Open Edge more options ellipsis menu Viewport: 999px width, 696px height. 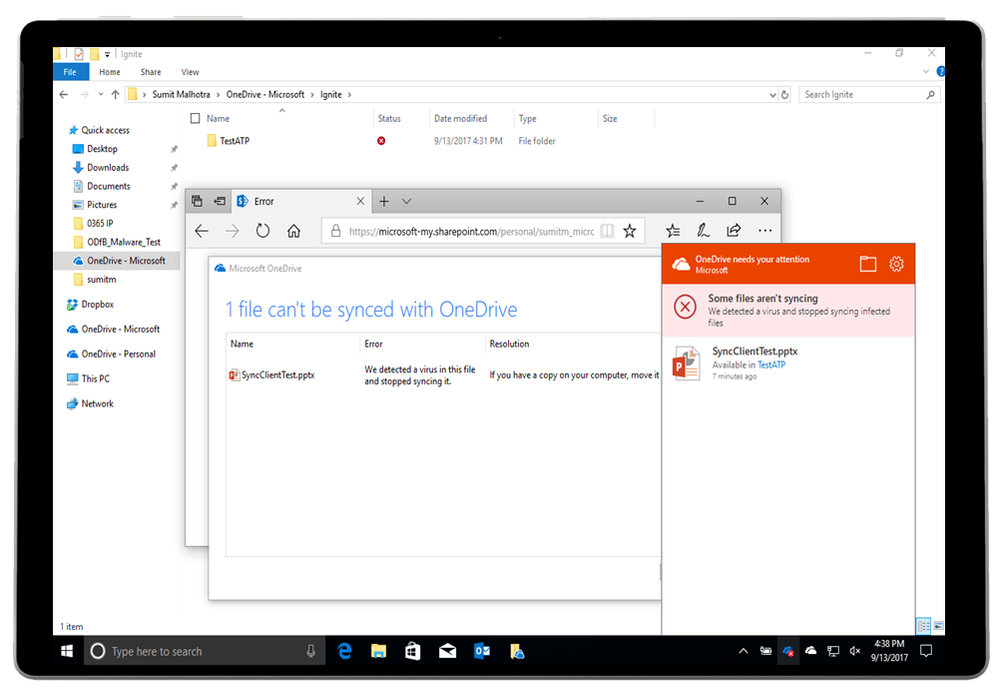click(765, 231)
